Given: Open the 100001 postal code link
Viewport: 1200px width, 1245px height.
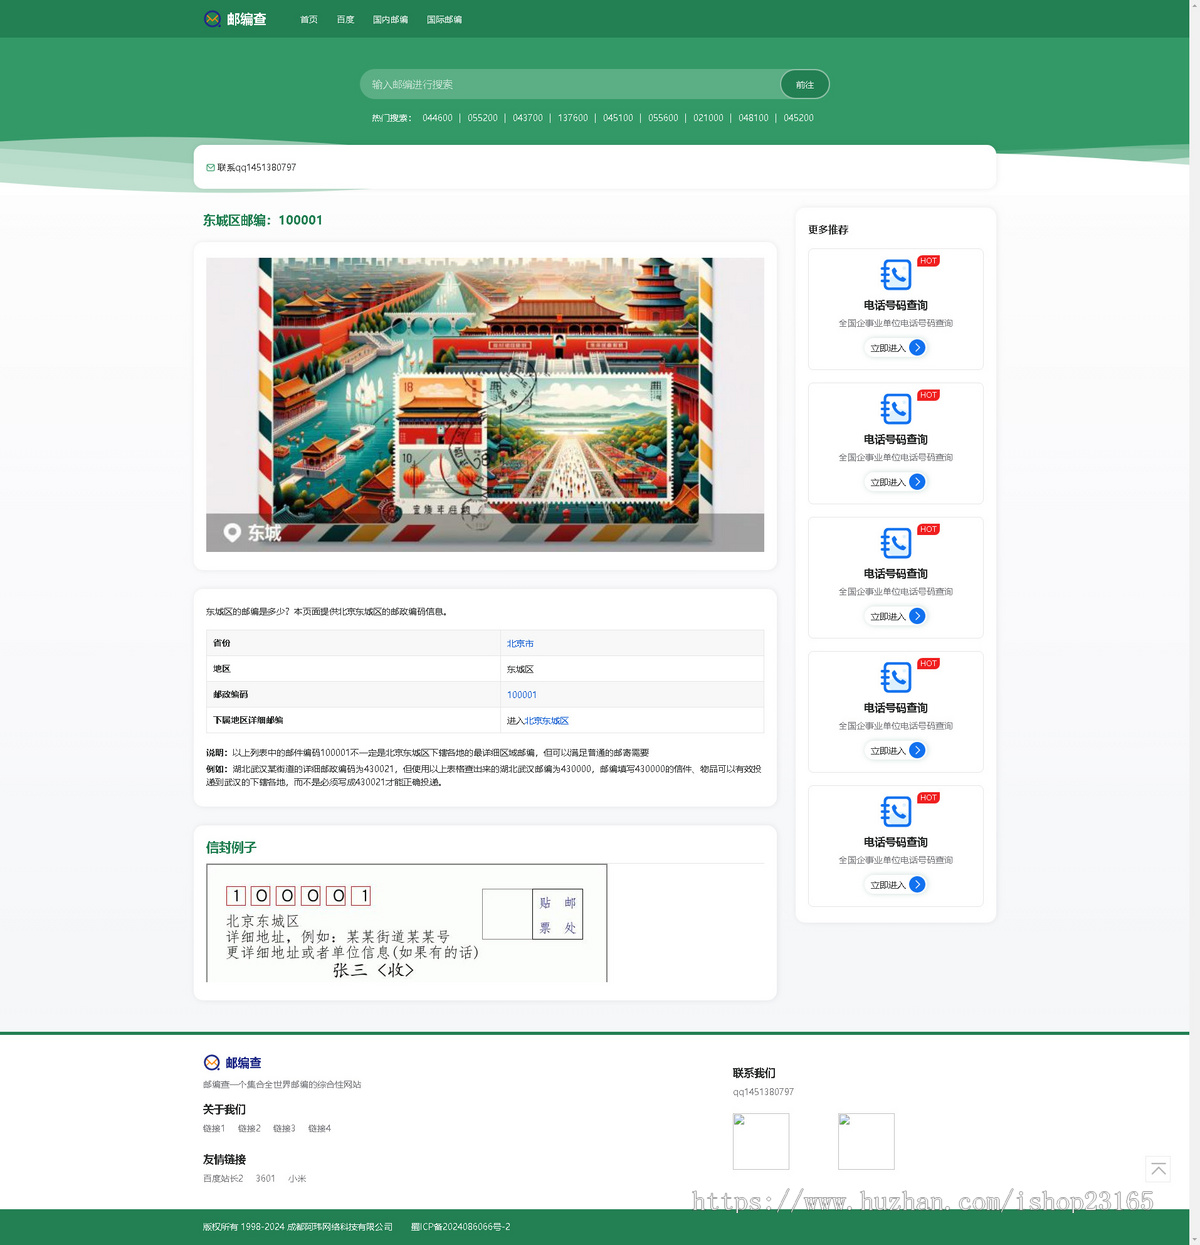Looking at the screenshot, I should pyautogui.click(x=522, y=695).
